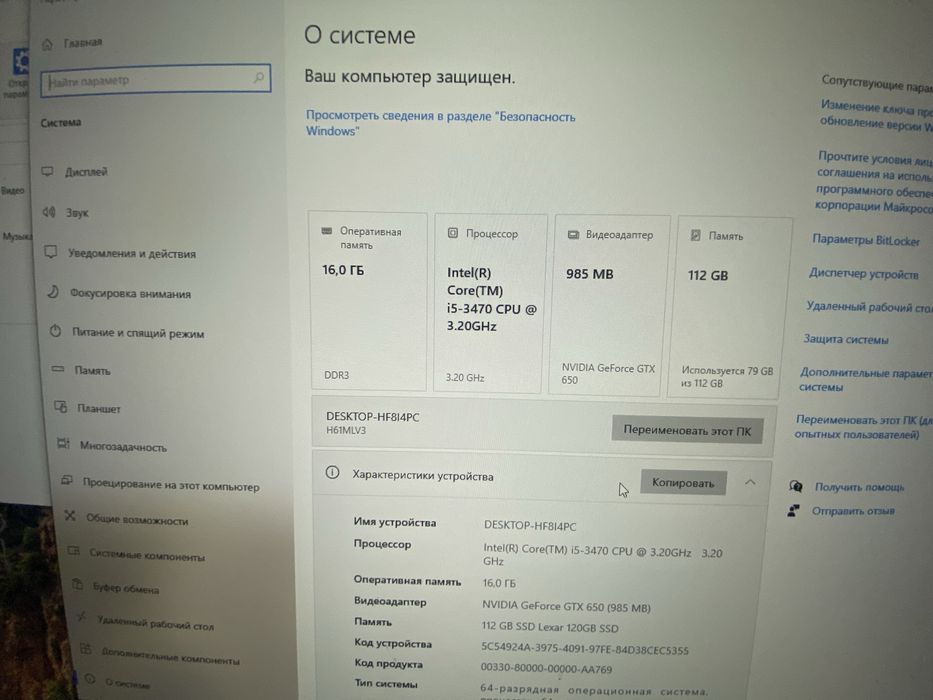Viewport: 933px width, 700px height.
Task: Click the Найти параметр search field
Action: 156,79
